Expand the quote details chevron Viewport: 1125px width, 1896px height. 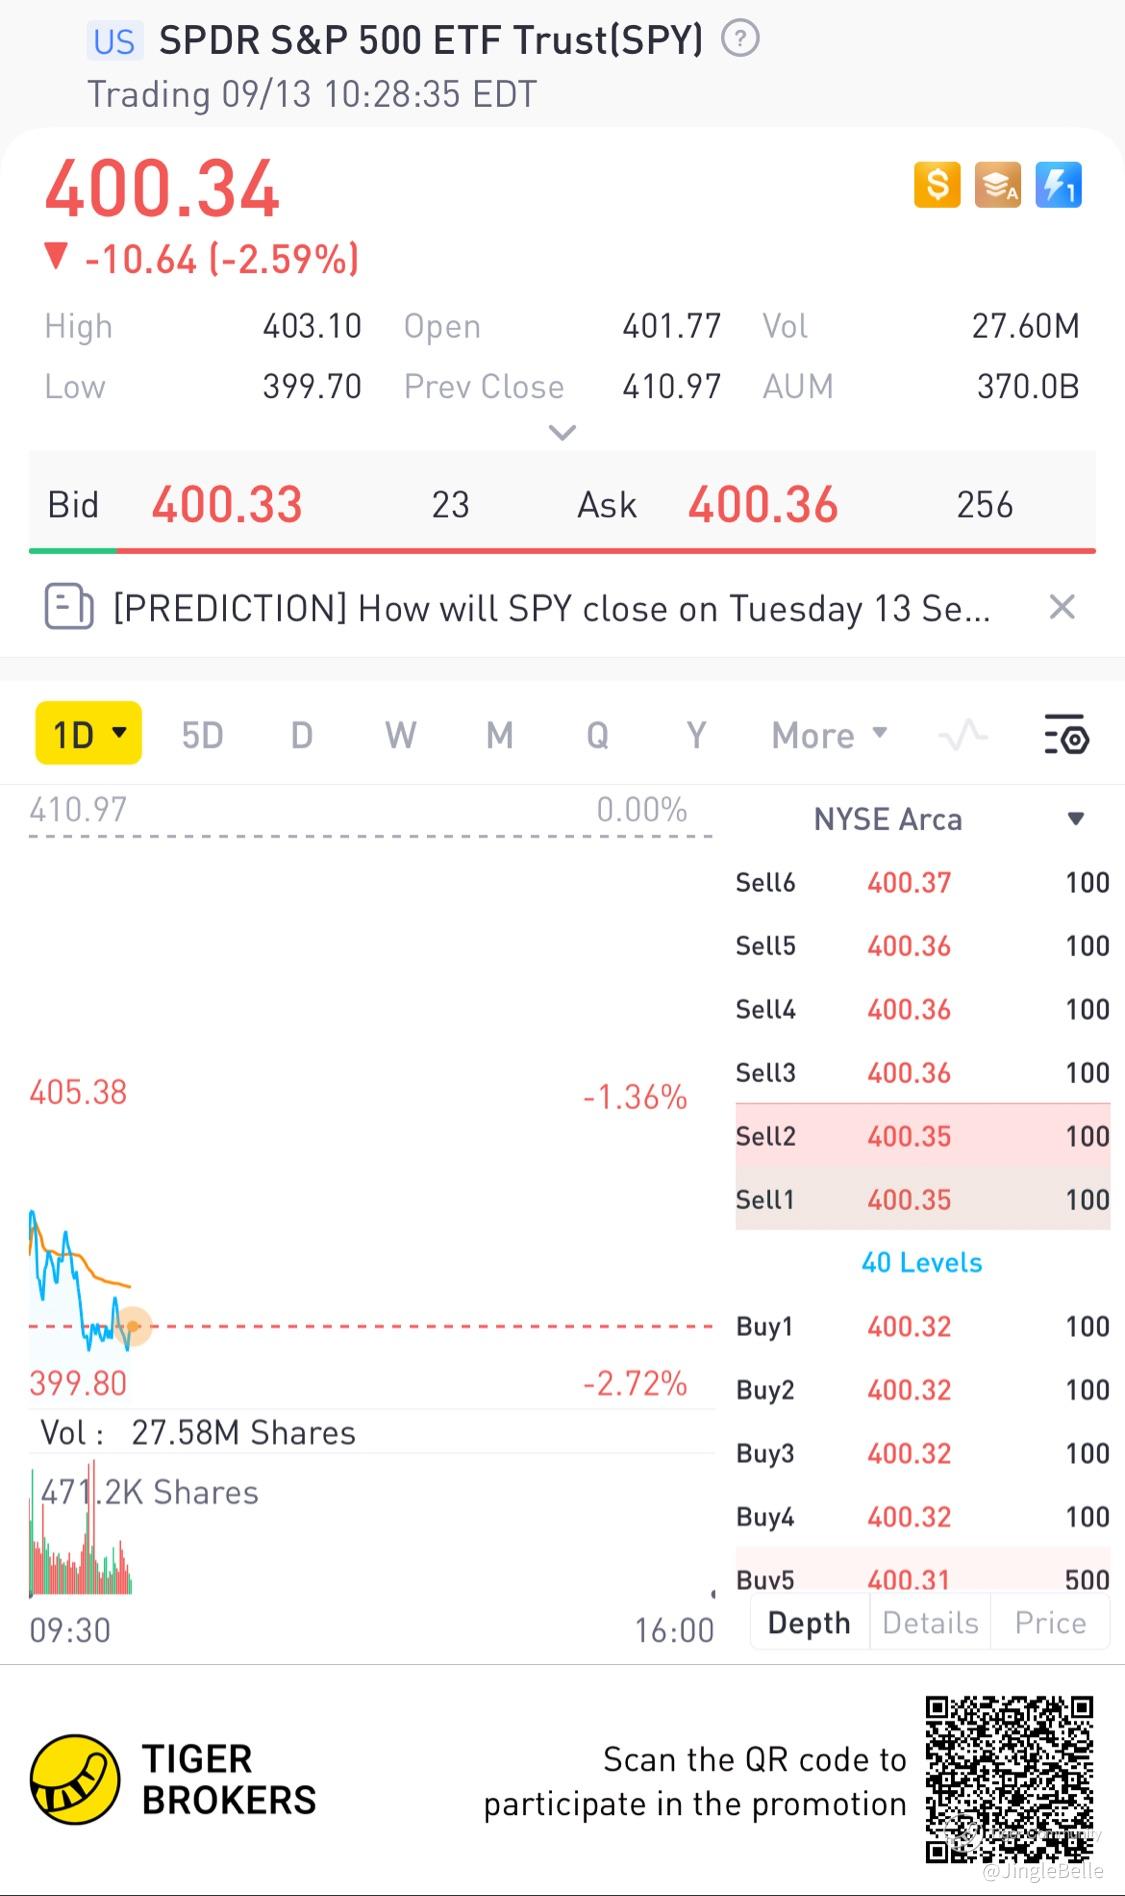(x=563, y=433)
